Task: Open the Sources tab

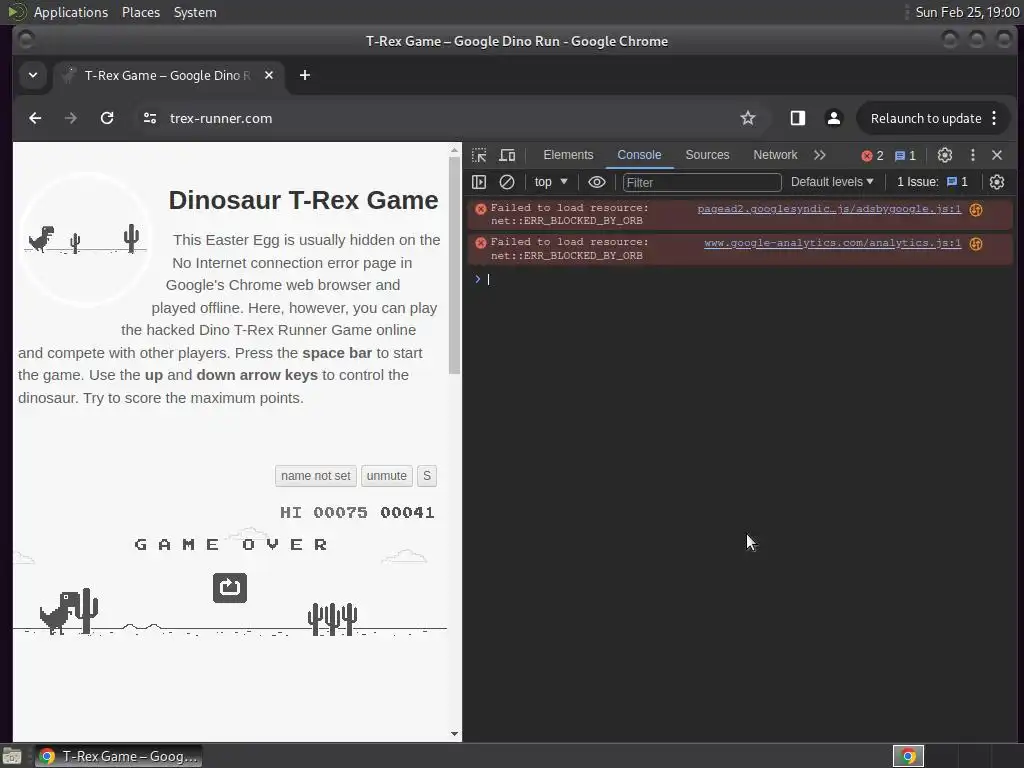Action: point(707,155)
